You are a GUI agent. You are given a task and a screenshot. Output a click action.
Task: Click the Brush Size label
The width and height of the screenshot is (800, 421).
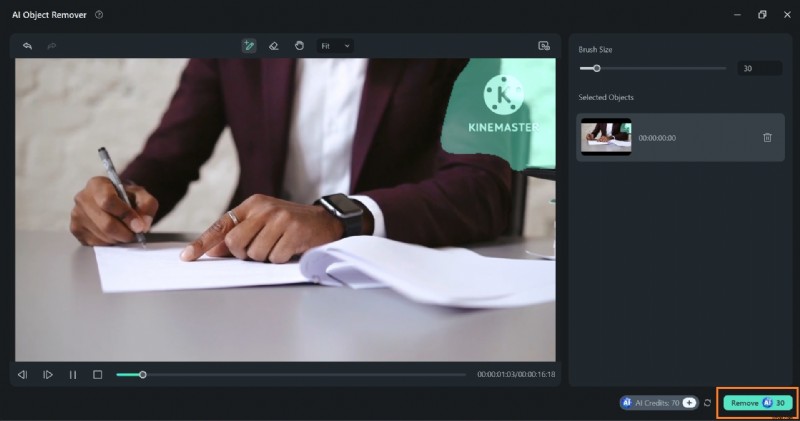(x=595, y=49)
